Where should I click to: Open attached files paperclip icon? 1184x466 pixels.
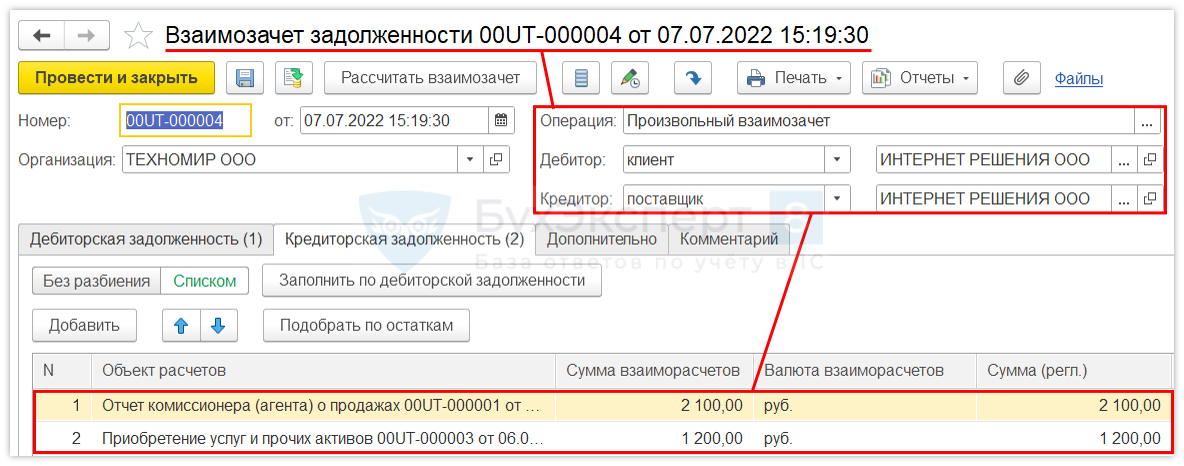[x=1022, y=78]
